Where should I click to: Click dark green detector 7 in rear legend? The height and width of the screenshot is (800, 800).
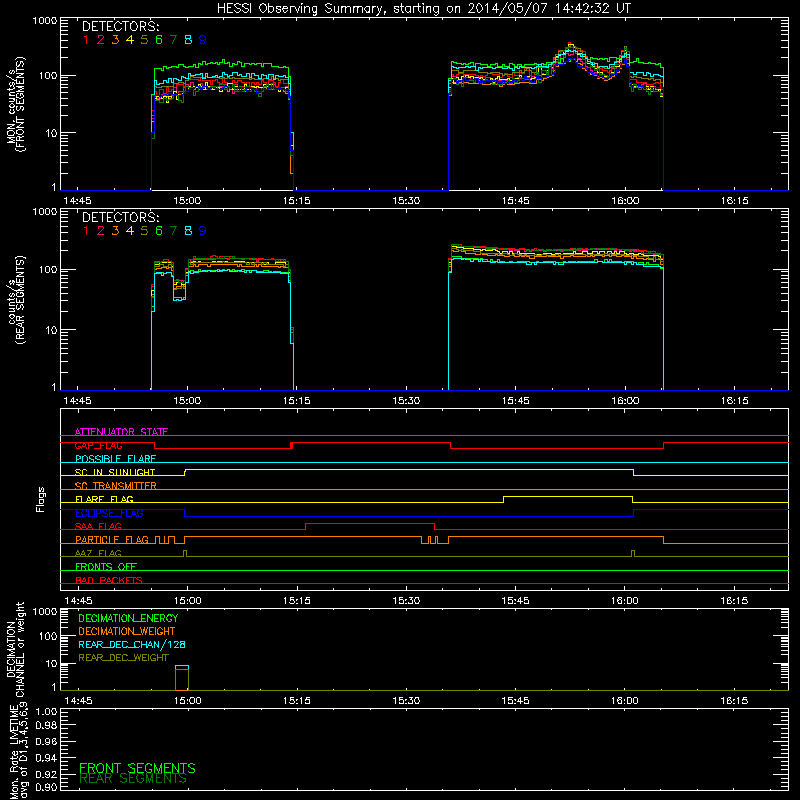173,231
